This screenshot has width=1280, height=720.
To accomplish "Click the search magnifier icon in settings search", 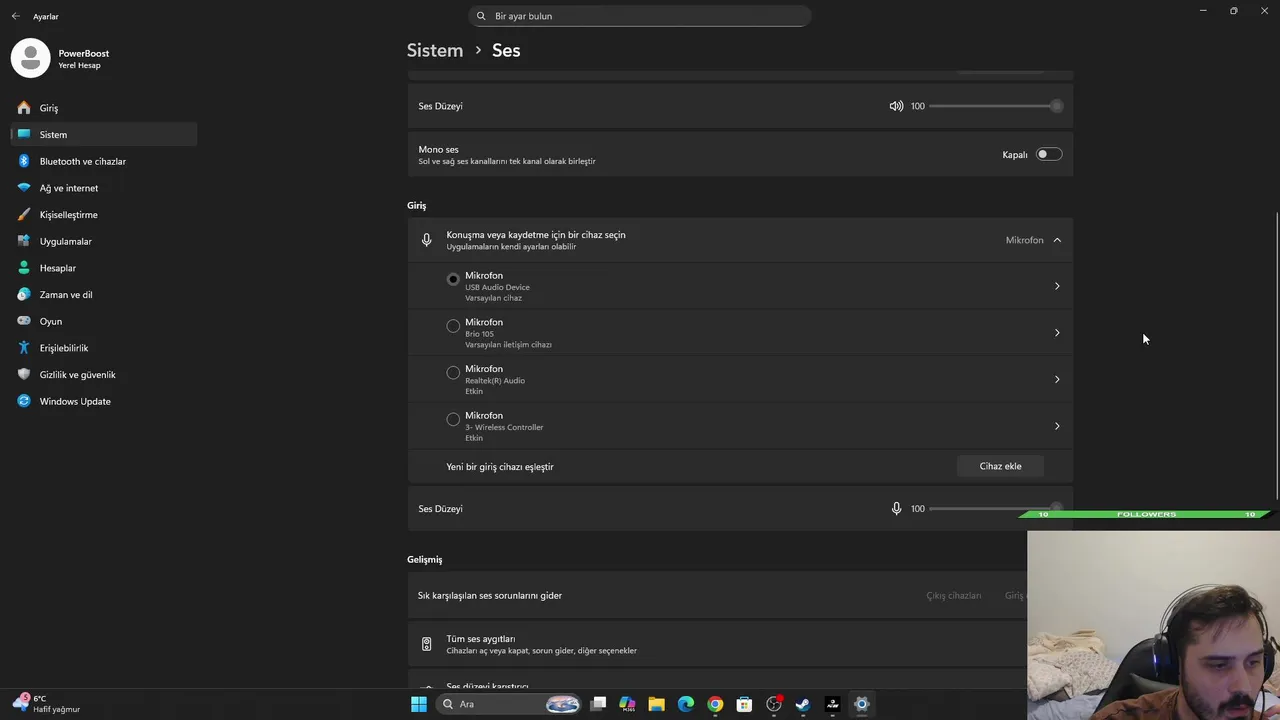I will click(481, 16).
